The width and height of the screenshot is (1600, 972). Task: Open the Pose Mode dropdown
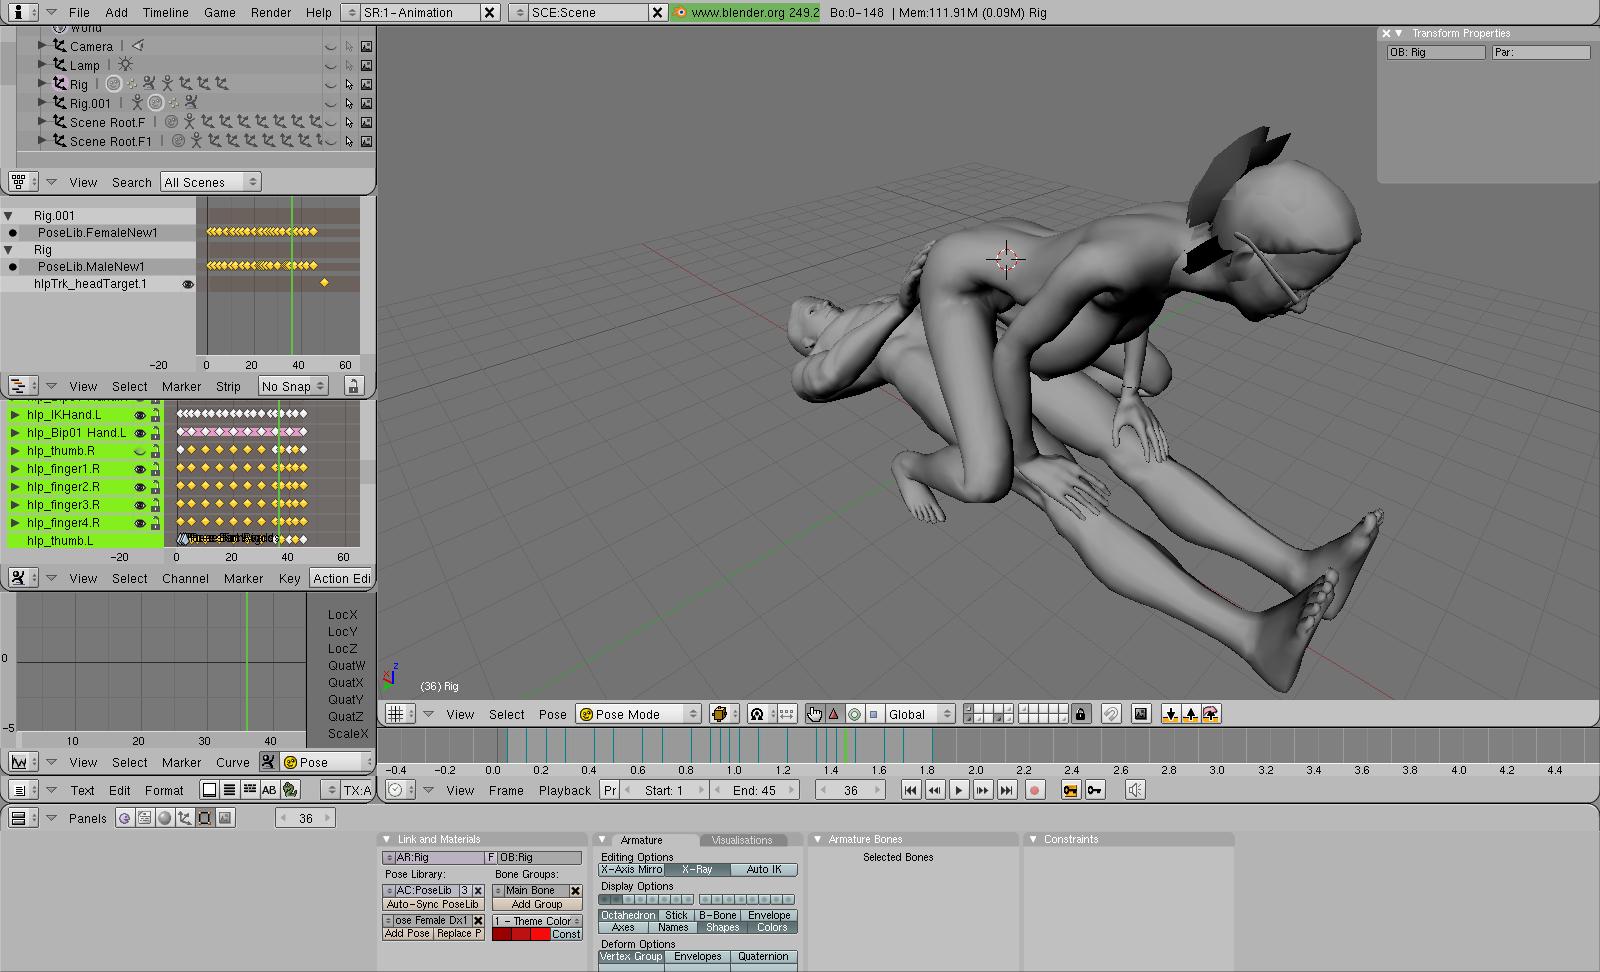(638, 714)
